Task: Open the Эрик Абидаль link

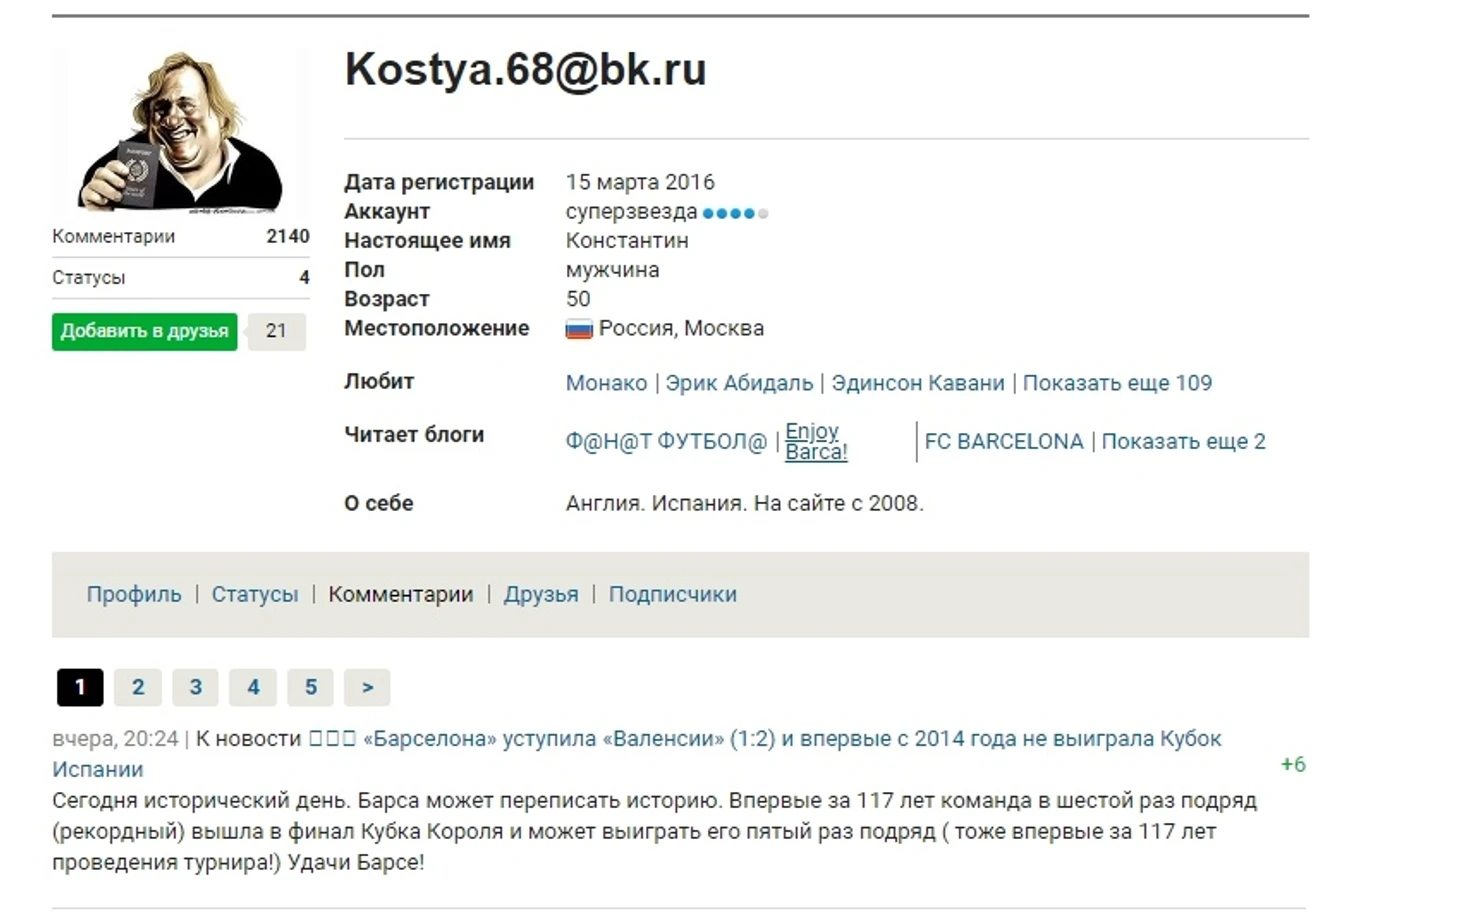Action: (x=739, y=383)
